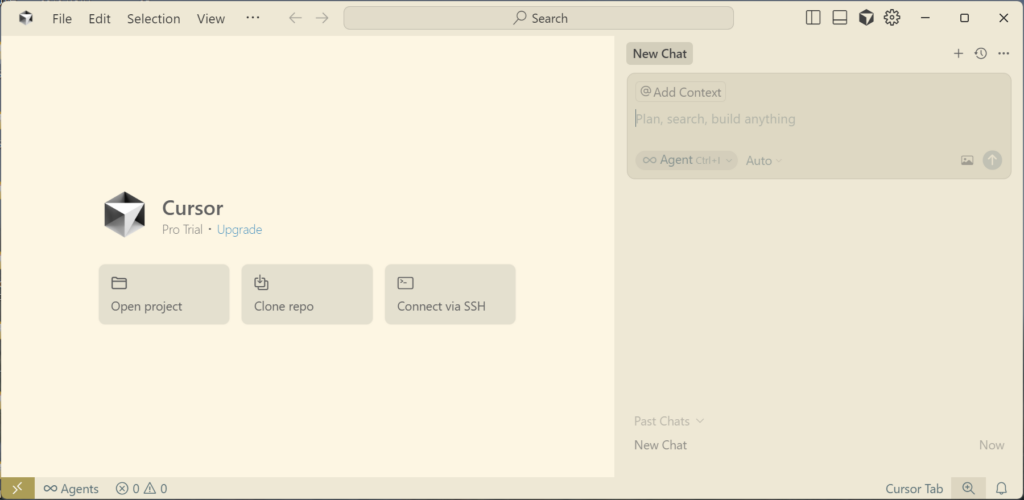Click the zoom magnifier icon in status bar
This screenshot has height=500, width=1024.
968,488
